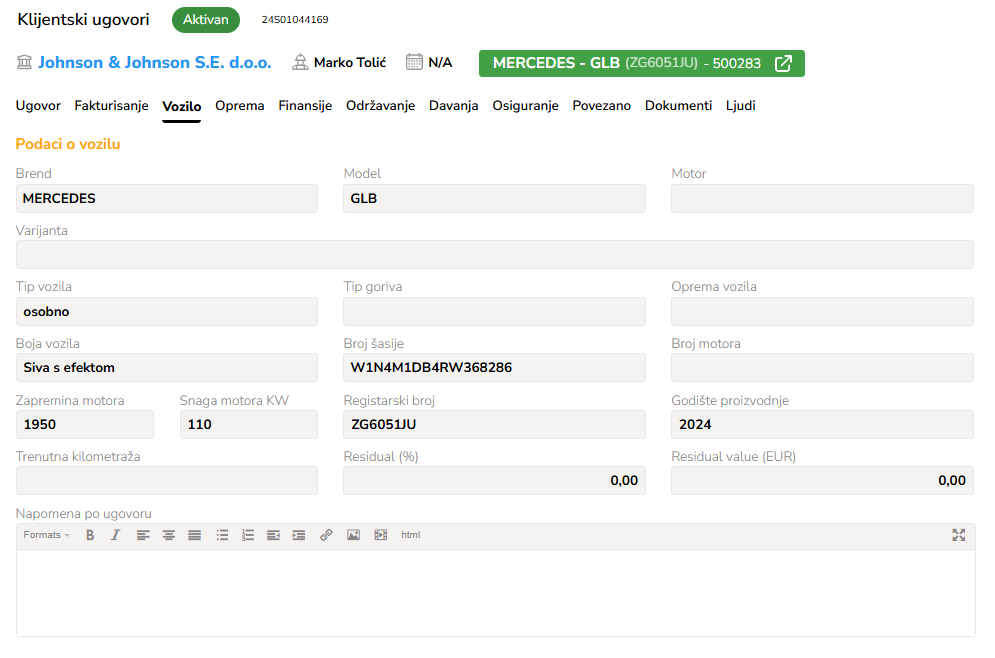995x658 pixels.
Task: Click the Brend field with MERCEDES
Action: tap(167, 199)
